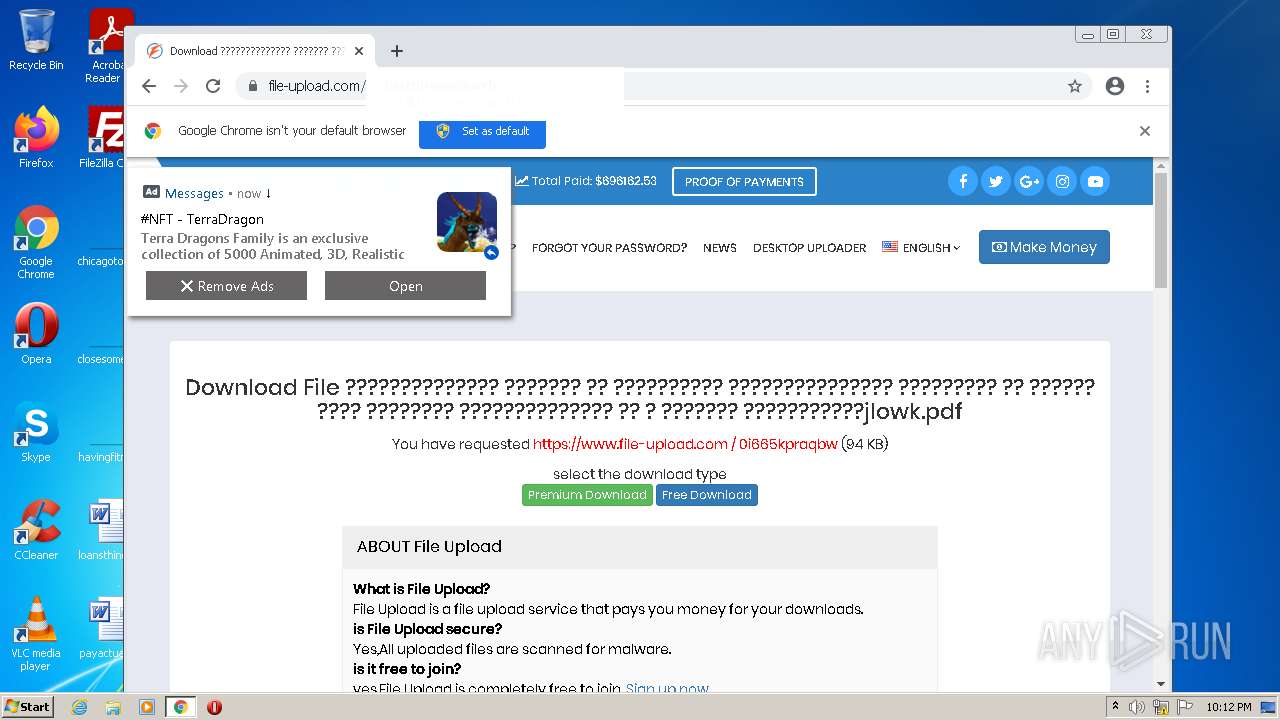This screenshot has width=1280, height=720.
Task: Show hidden system tray icons
Action: pos(1115,707)
